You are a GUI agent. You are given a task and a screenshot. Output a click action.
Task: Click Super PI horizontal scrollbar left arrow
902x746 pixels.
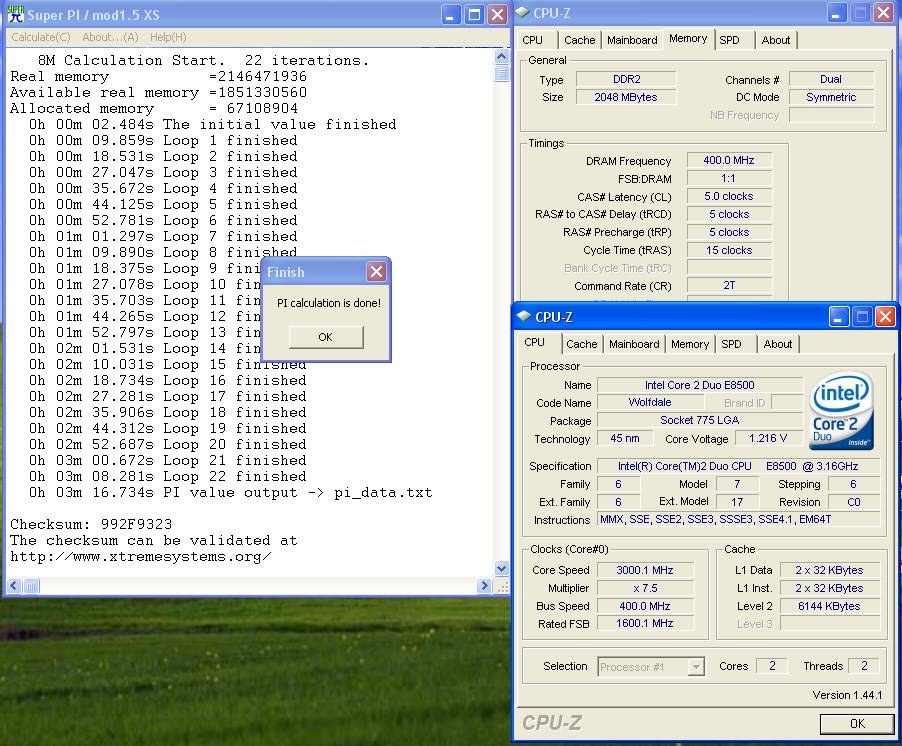tap(14, 586)
